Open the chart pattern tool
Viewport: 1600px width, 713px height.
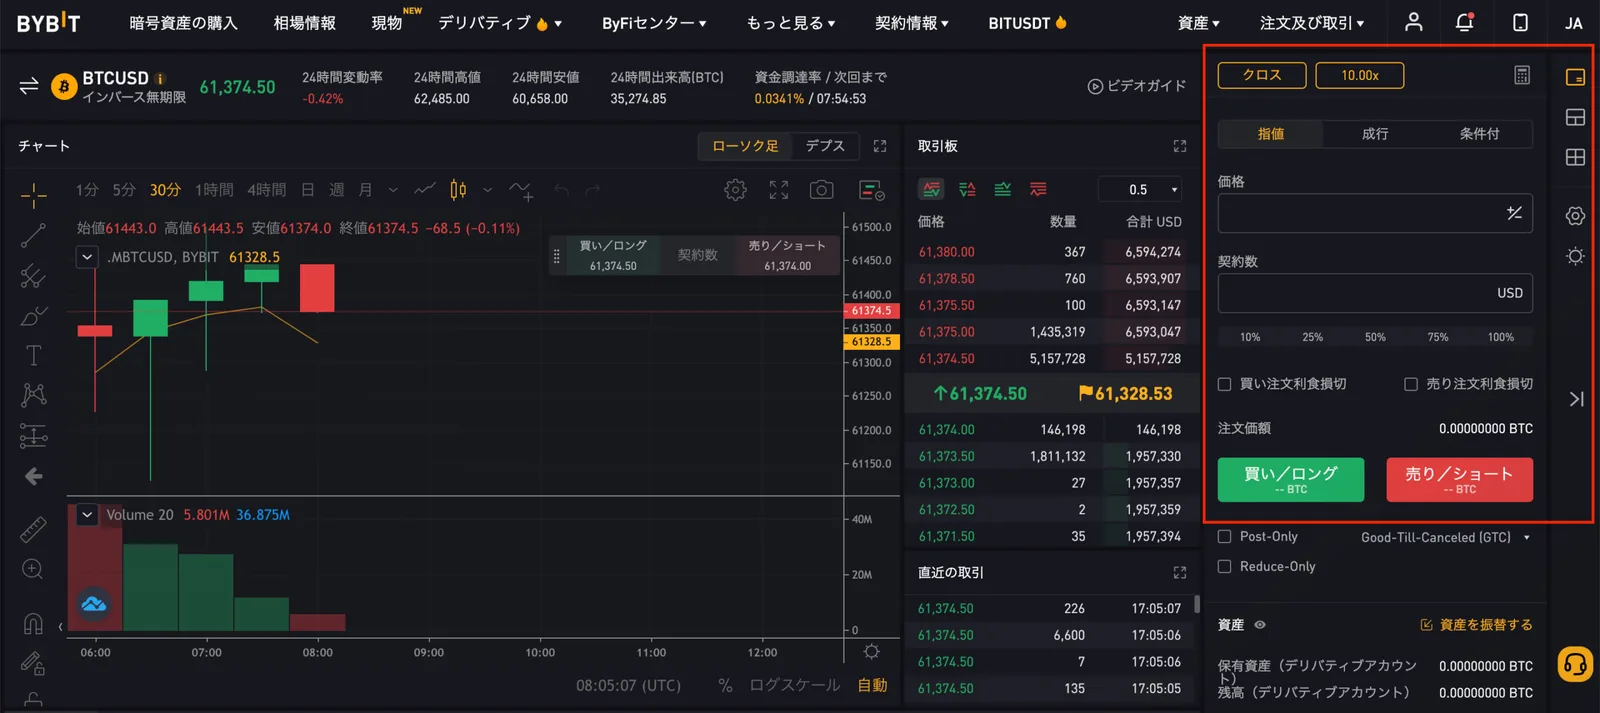point(33,395)
